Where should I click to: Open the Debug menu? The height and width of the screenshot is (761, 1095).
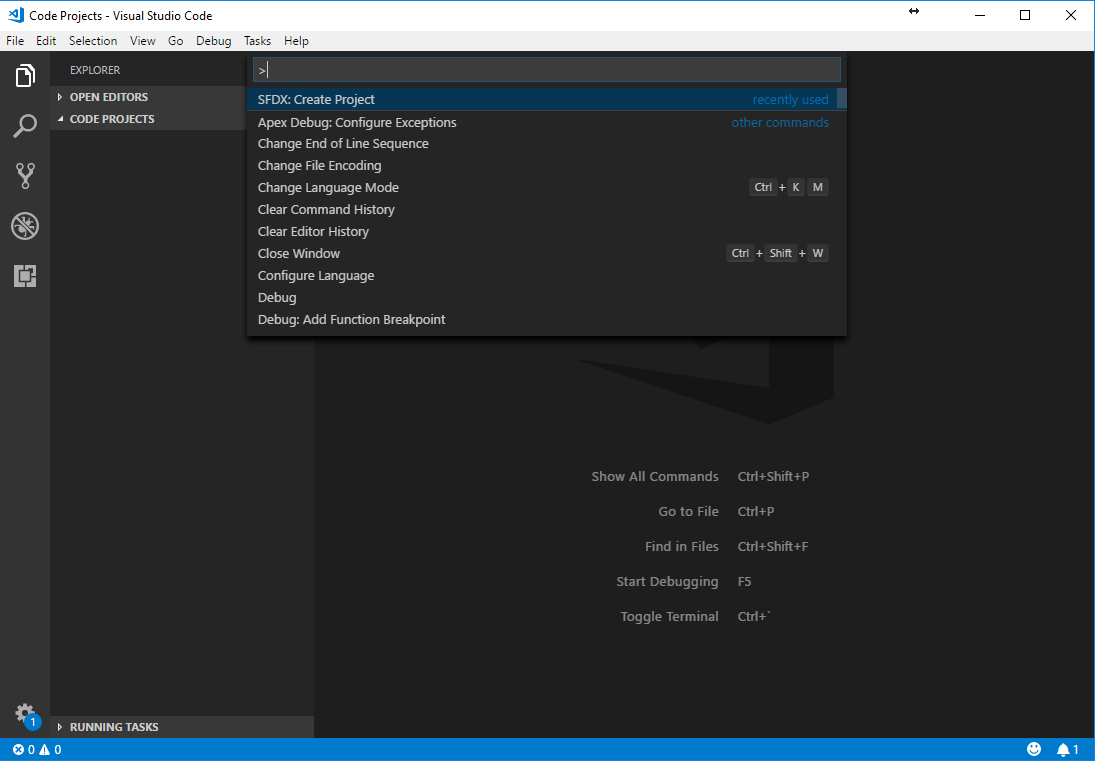coord(214,40)
